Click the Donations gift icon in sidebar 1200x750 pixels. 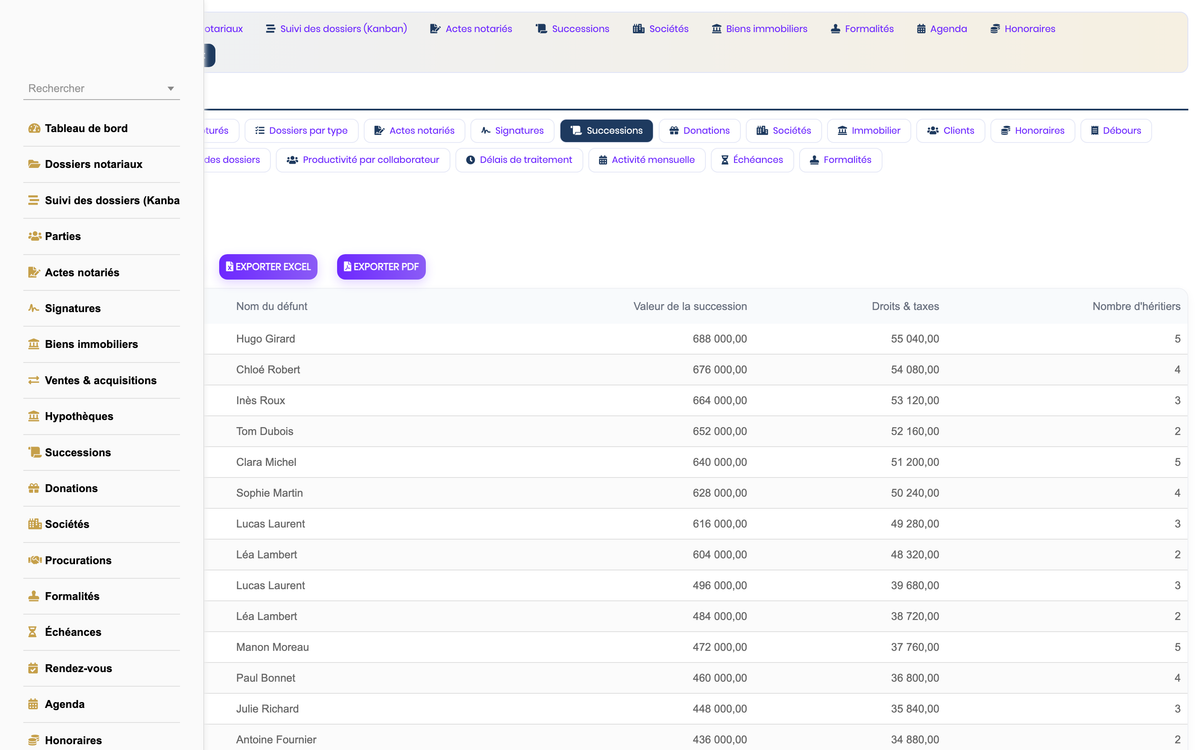pyautogui.click(x=34, y=488)
